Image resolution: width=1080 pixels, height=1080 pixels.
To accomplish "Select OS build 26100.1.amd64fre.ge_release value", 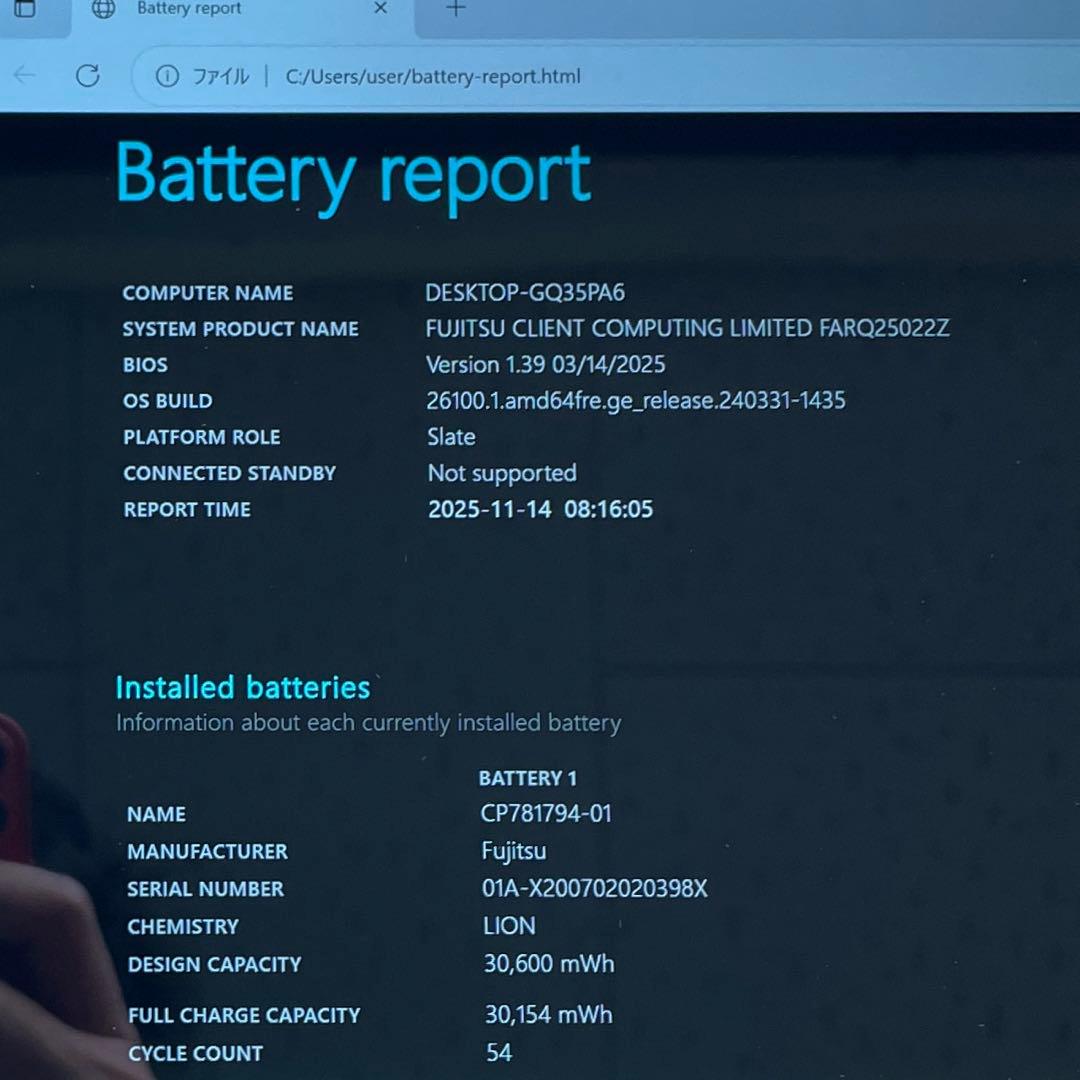I will point(636,401).
